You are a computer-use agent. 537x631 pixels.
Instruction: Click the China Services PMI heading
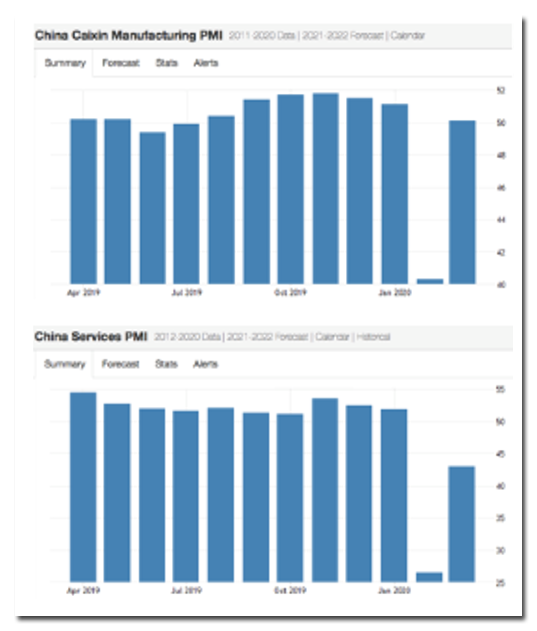click(x=91, y=336)
